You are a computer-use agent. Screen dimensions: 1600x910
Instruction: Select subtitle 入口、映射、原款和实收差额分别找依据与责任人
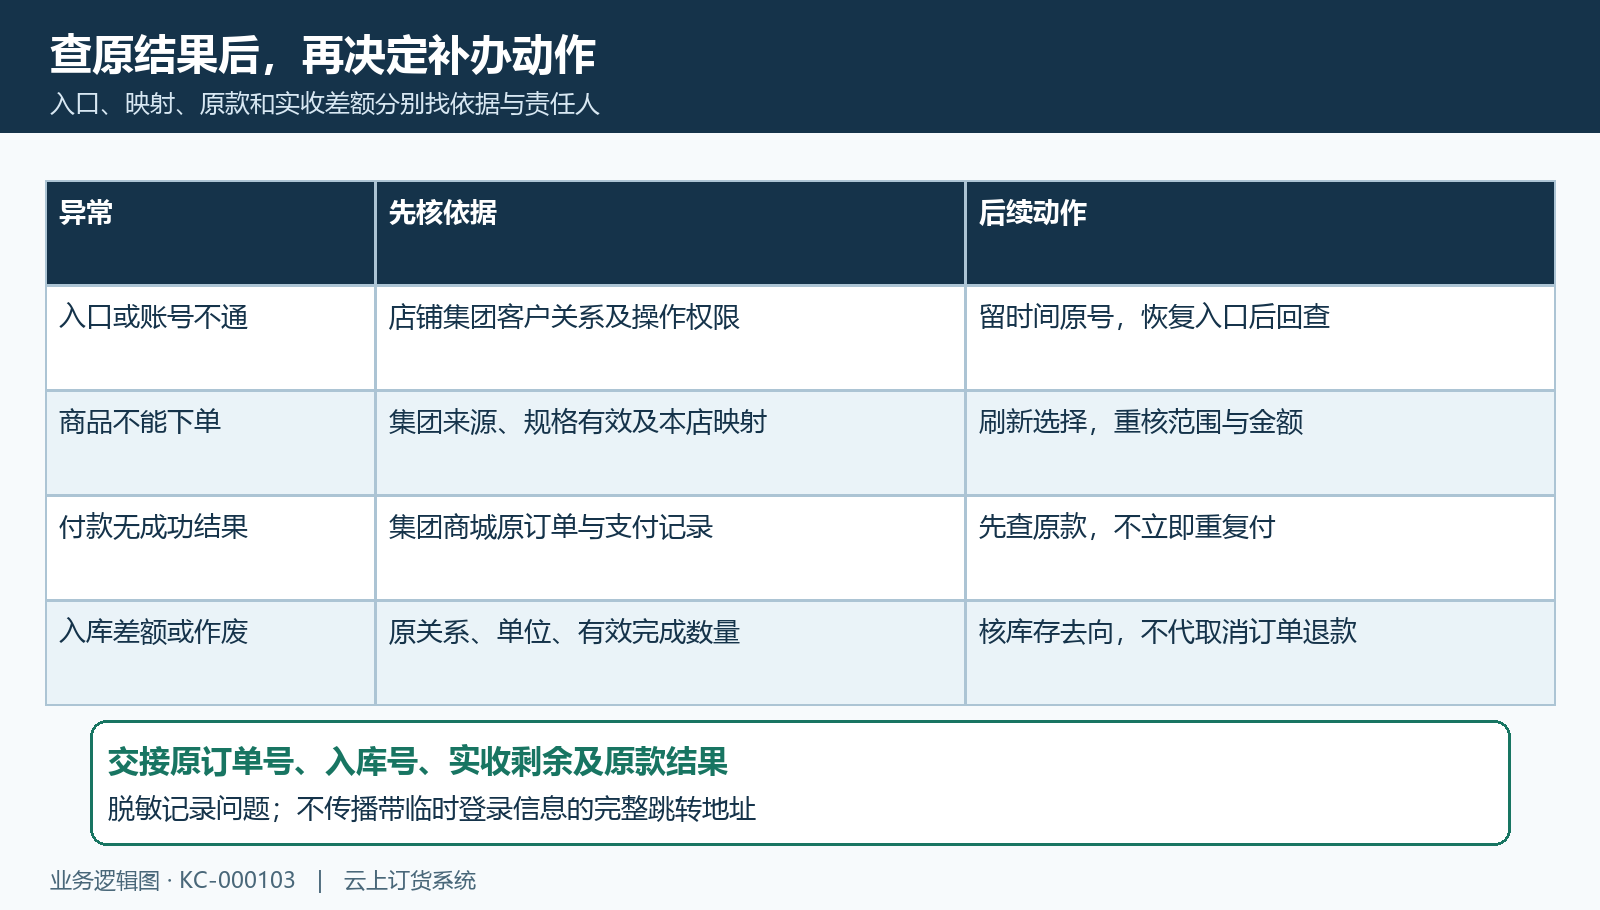(325, 104)
